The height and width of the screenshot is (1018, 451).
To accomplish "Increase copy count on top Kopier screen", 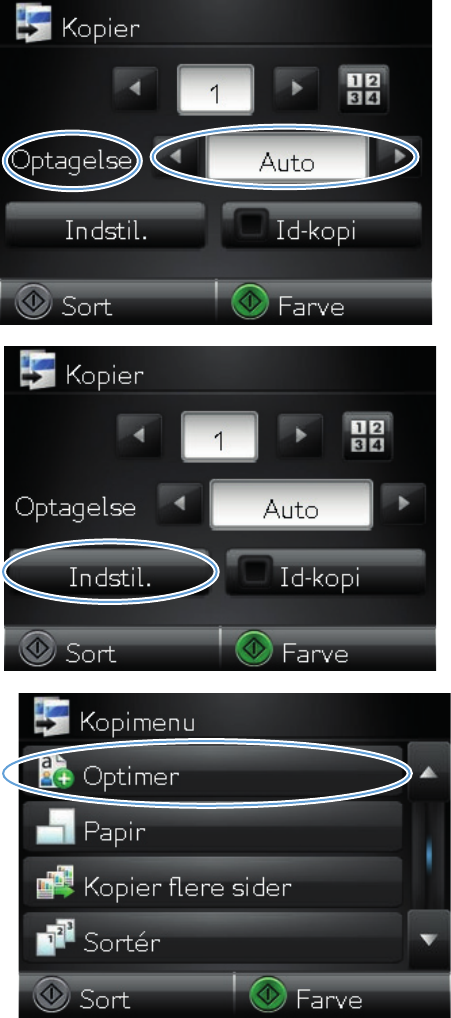I will click(x=295, y=89).
